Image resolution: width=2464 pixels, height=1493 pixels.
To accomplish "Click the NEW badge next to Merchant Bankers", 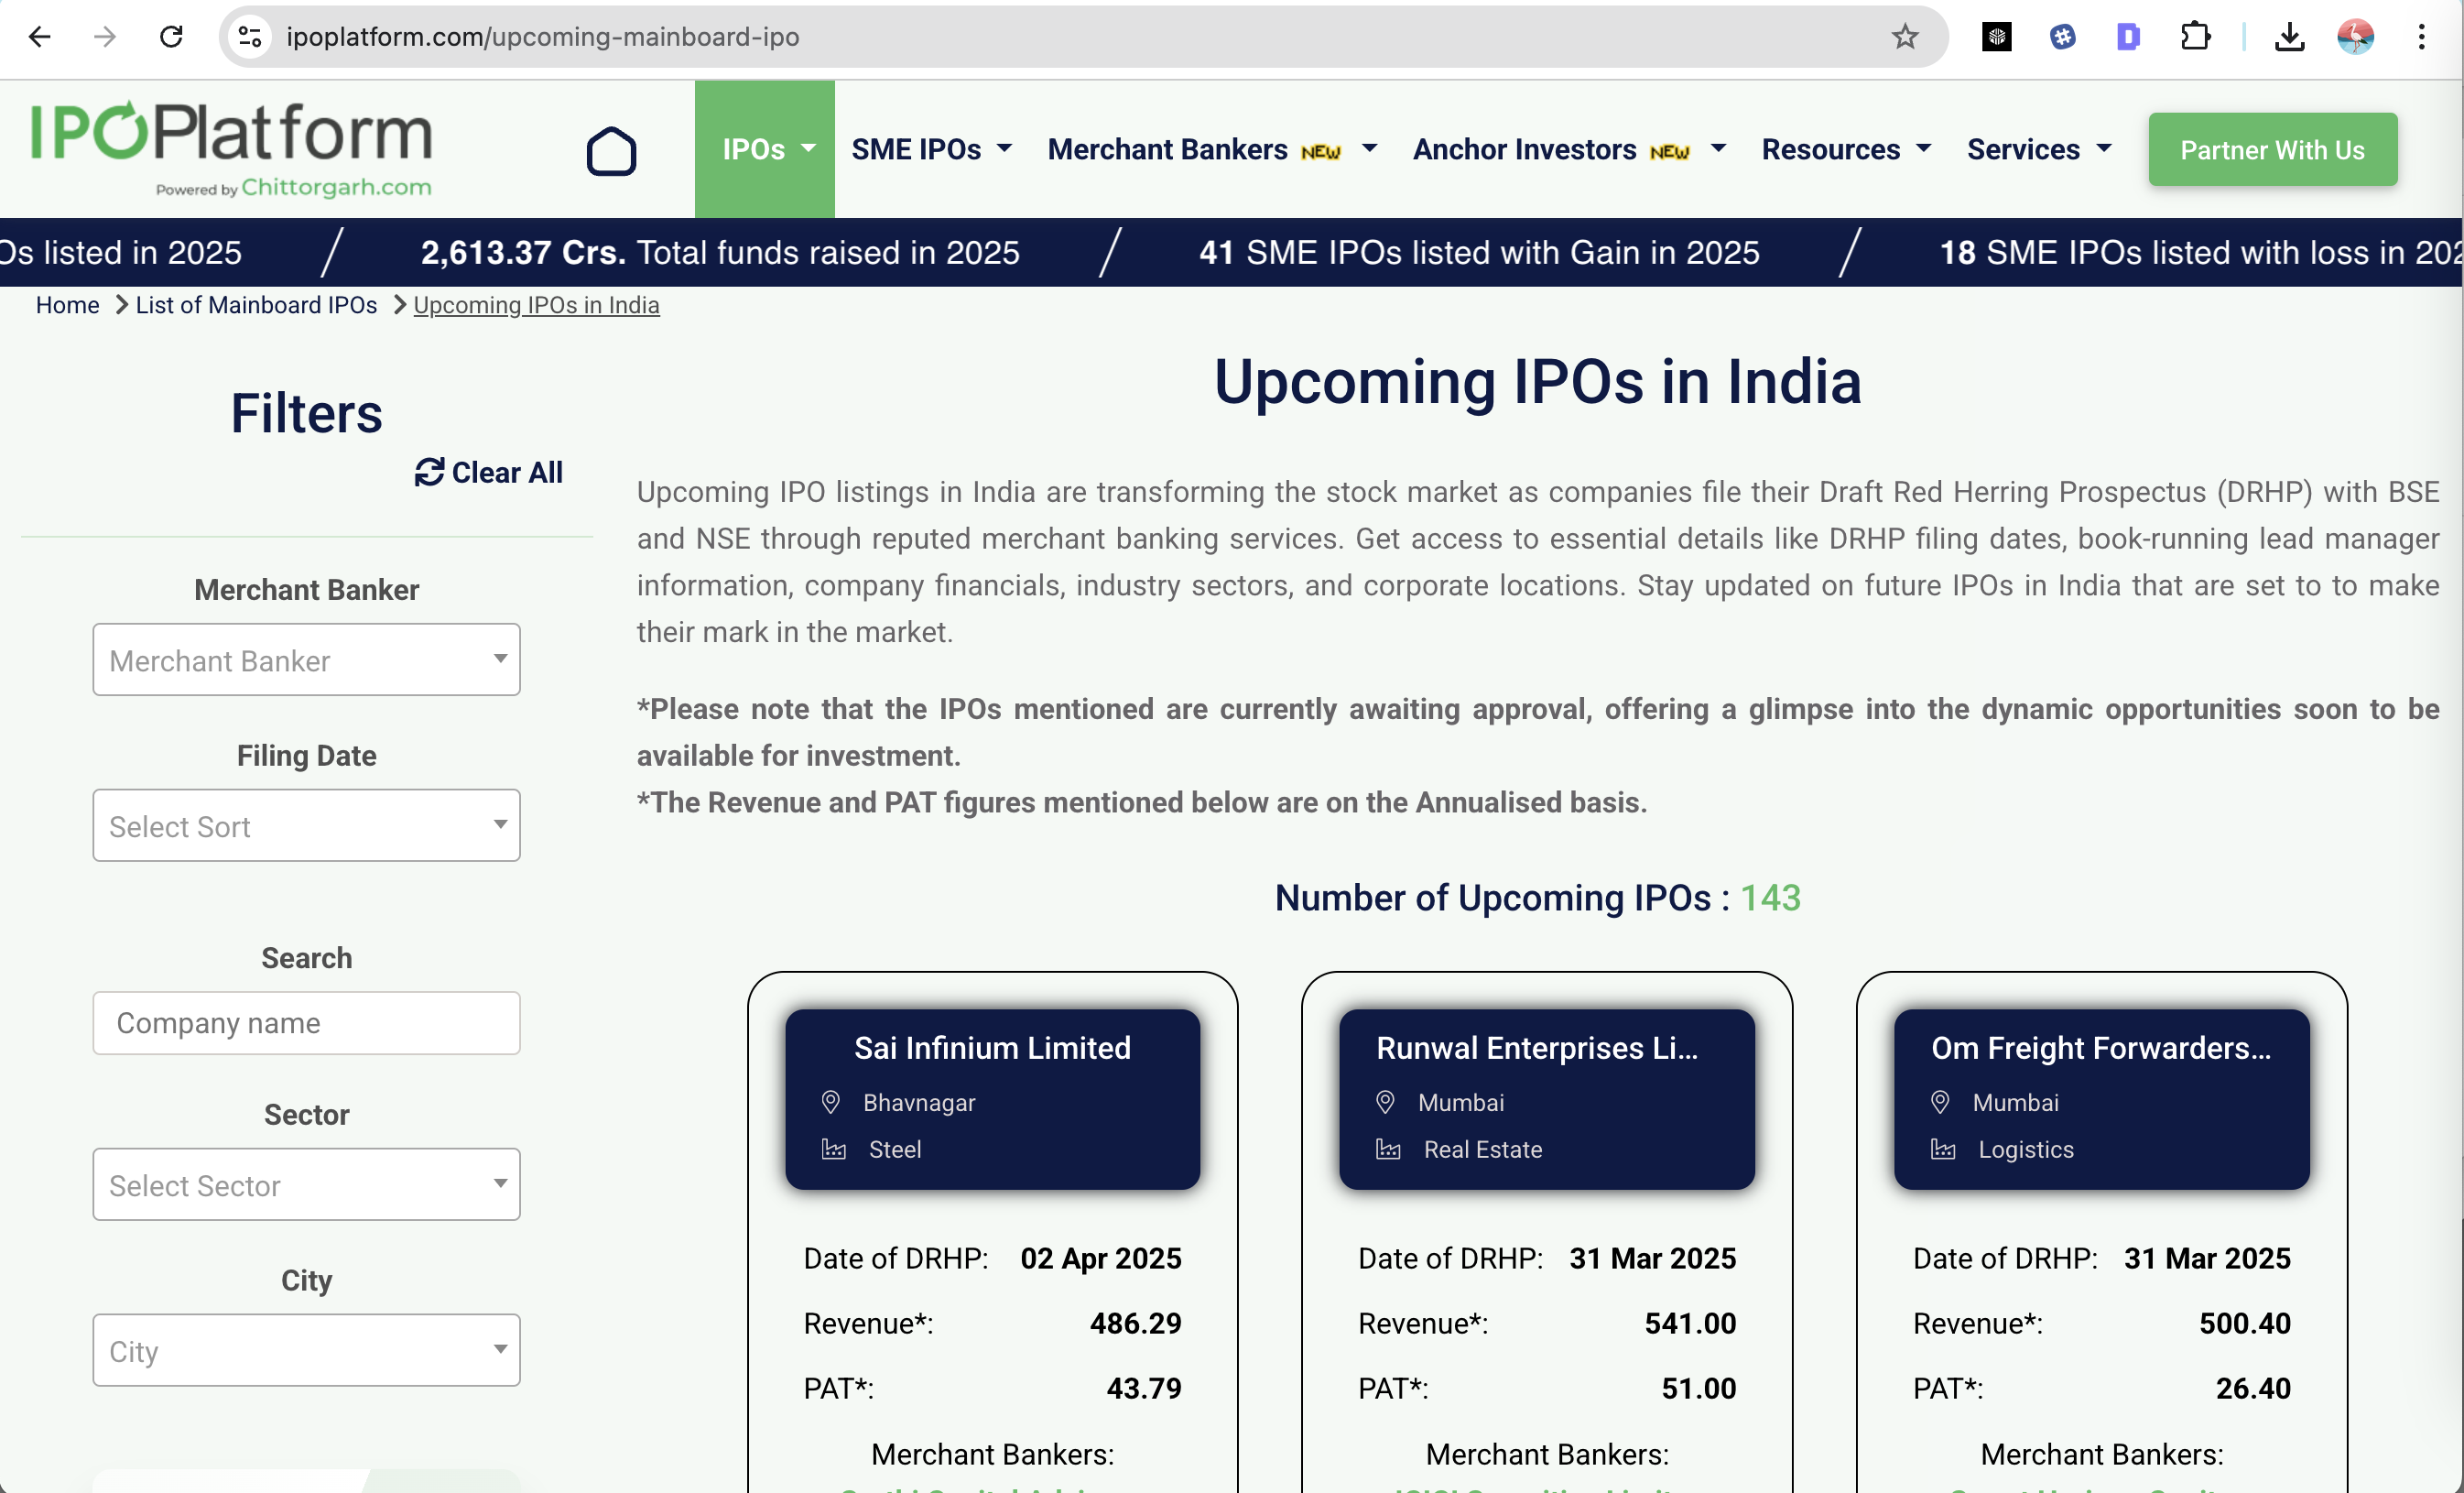I will pos(1321,152).
